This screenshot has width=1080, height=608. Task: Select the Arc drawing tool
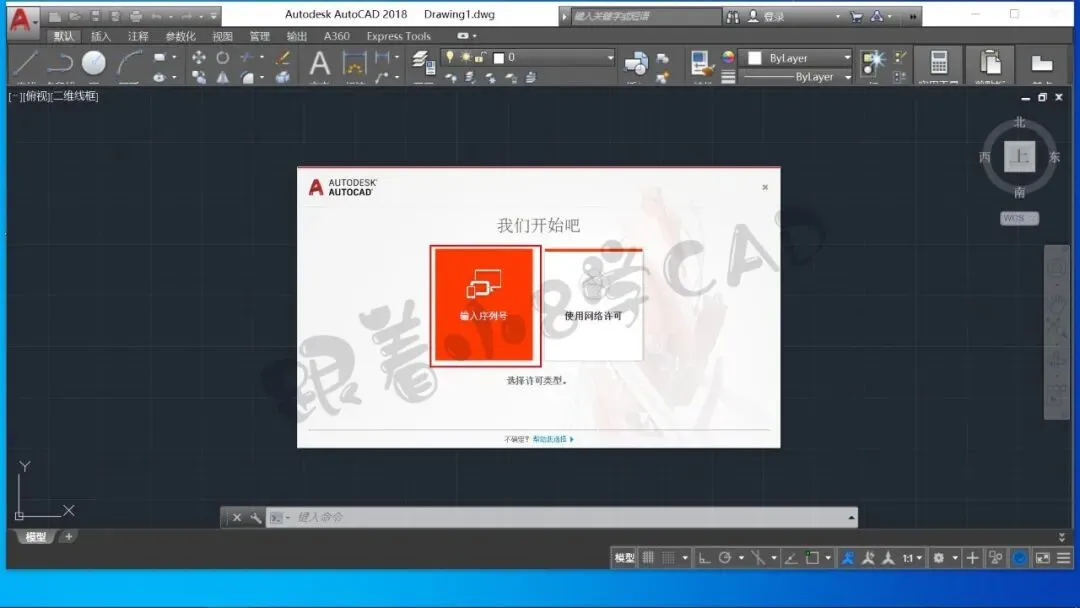click(129, 63)
